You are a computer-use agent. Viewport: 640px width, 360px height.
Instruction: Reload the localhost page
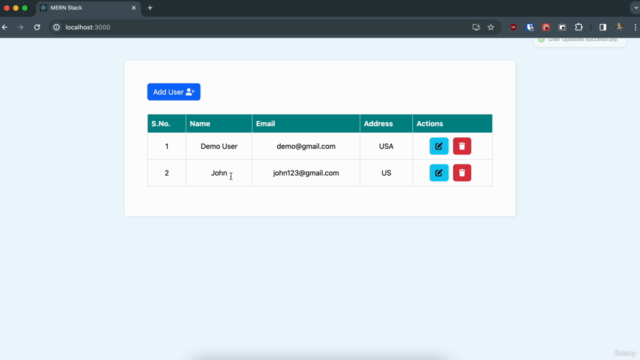click(37, 27)
